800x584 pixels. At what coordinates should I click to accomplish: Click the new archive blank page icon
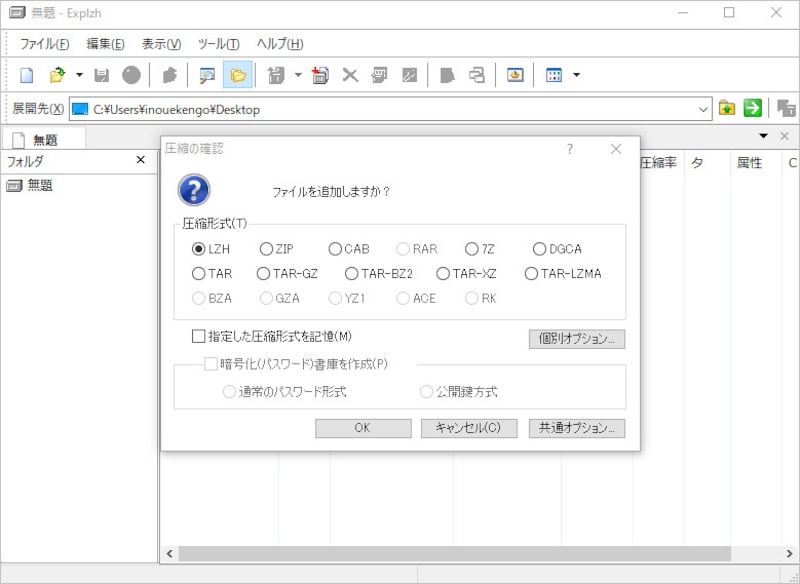pos(27,75)
